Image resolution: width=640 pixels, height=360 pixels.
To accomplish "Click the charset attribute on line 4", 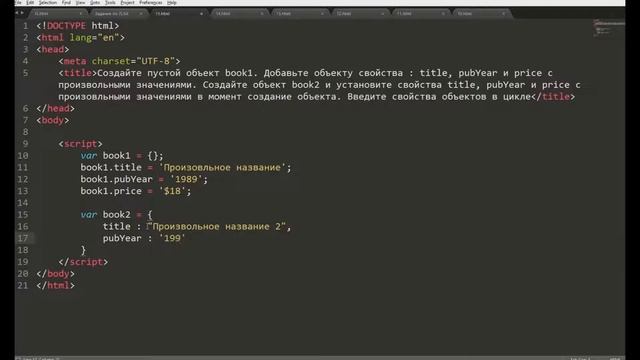I will pos(111,61).
